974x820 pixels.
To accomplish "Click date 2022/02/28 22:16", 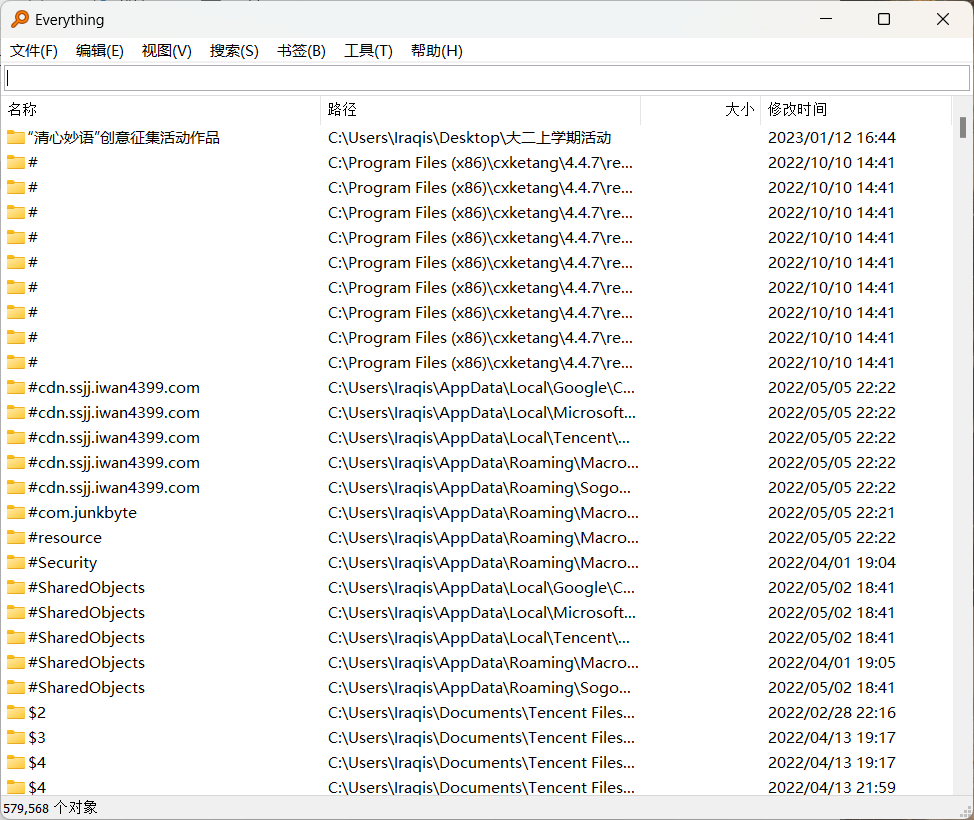I will (832, 713).
